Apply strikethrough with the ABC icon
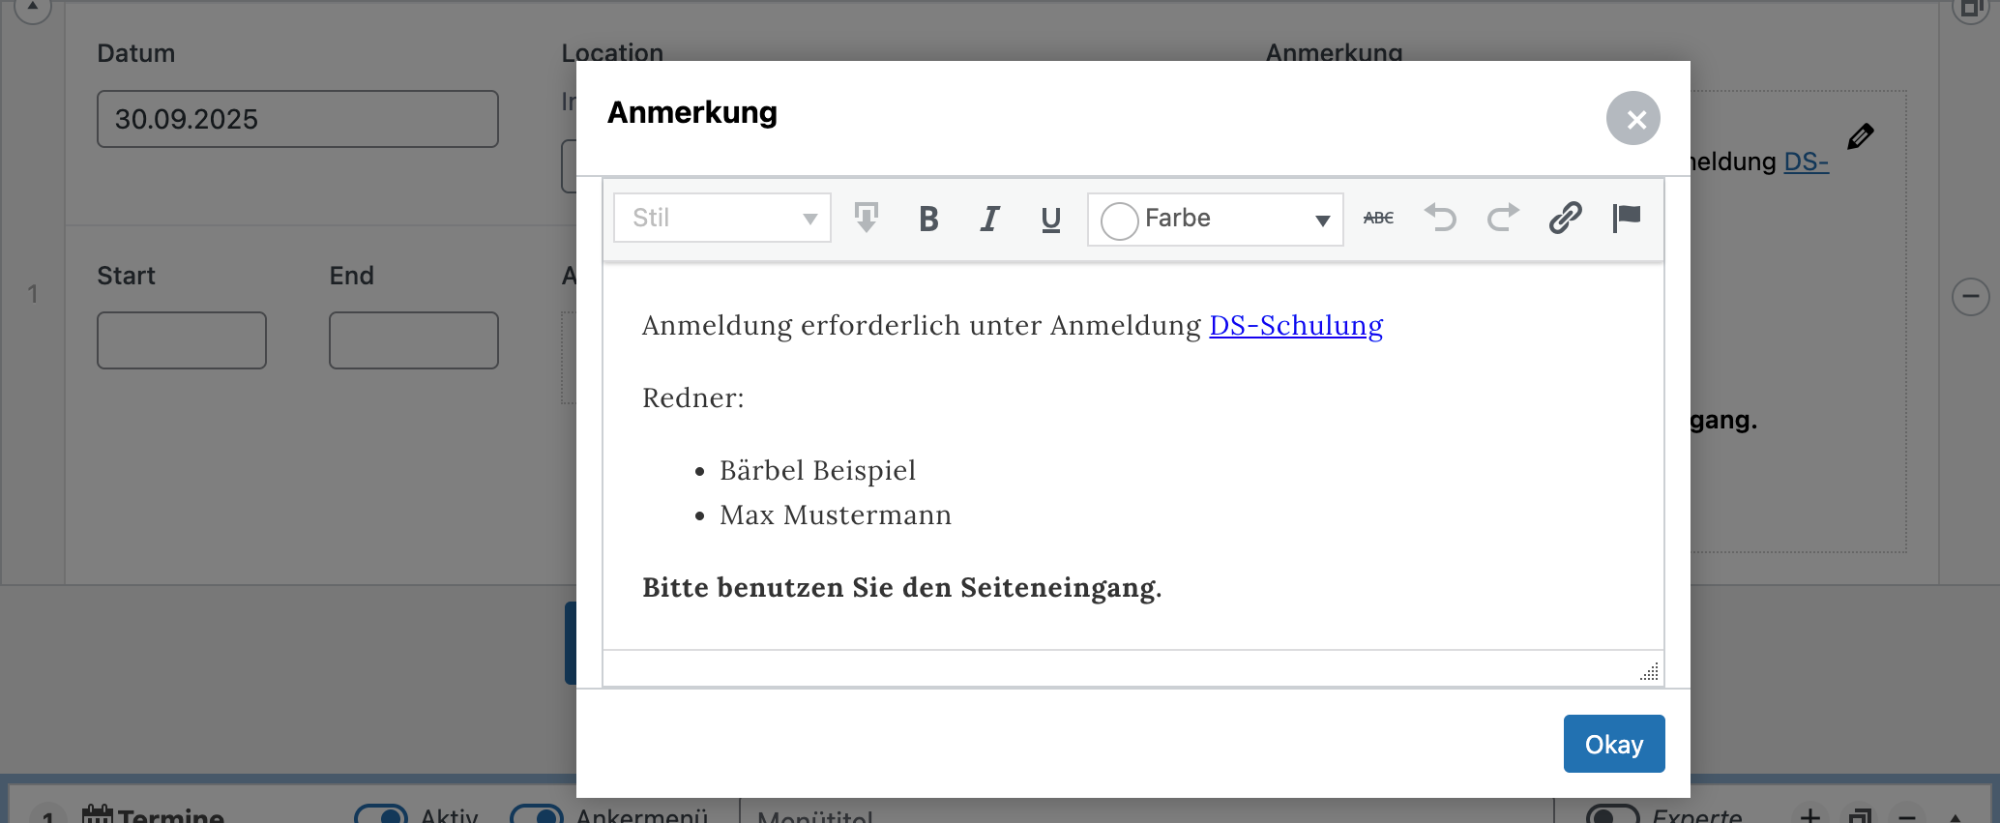 click(1378, 218)
